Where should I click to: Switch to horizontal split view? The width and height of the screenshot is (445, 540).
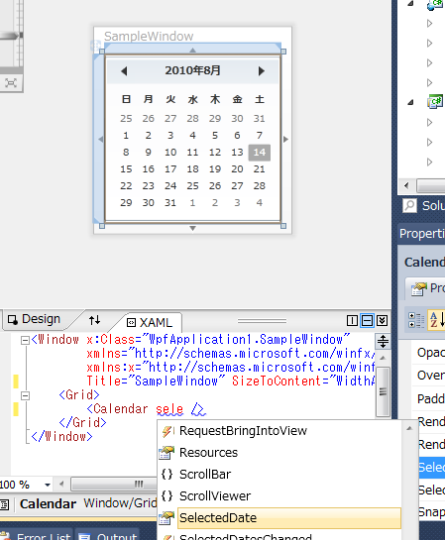coord(367,321)
